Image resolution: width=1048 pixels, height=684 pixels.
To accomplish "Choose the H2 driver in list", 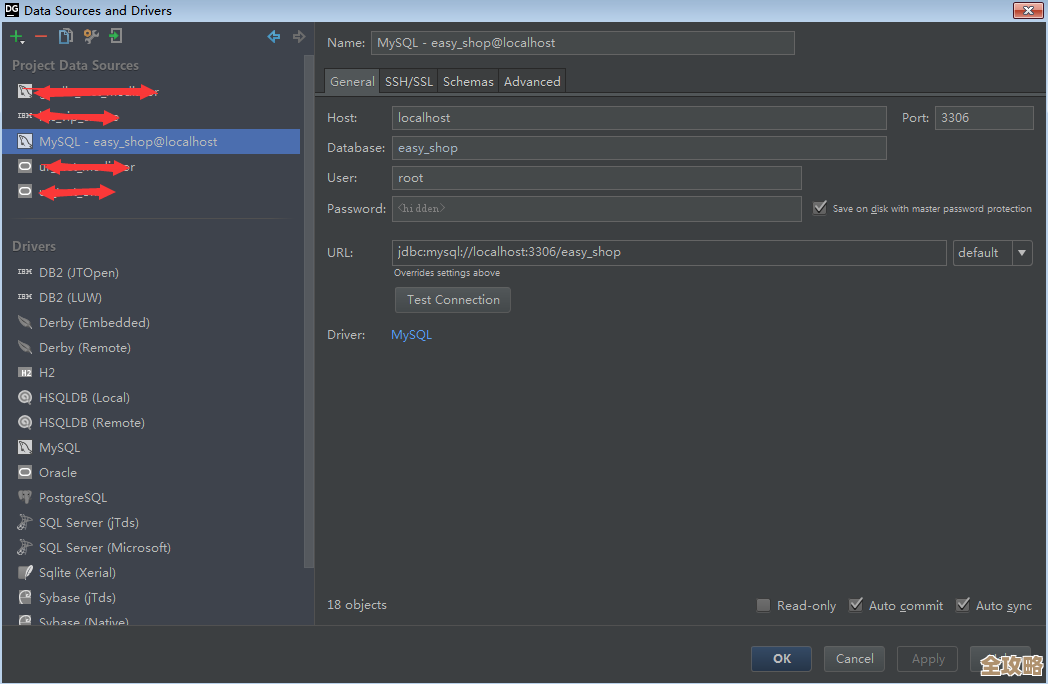I will click(47, 372).
